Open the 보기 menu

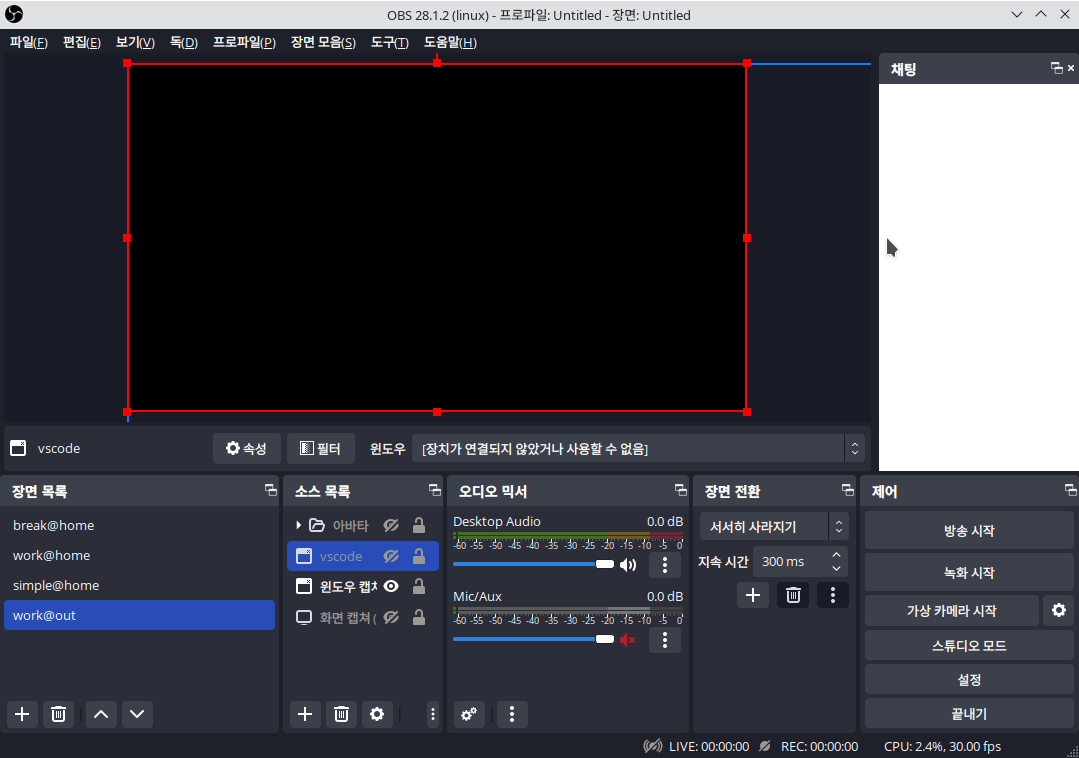[135, 43]
